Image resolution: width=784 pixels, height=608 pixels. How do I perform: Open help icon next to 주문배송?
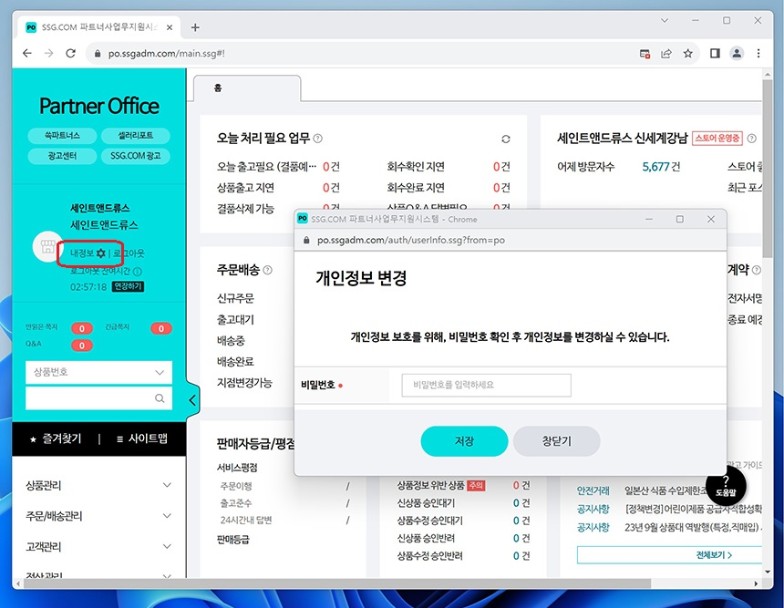(268, 270)
